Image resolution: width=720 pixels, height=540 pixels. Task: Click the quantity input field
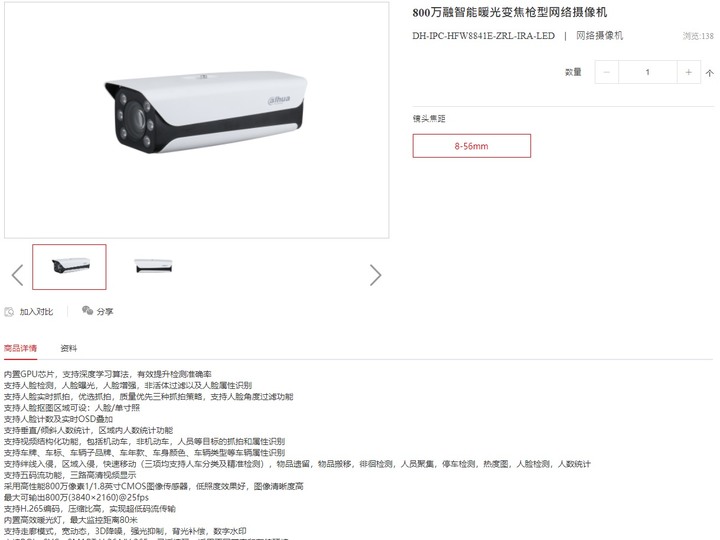click(x=647, y=72)
